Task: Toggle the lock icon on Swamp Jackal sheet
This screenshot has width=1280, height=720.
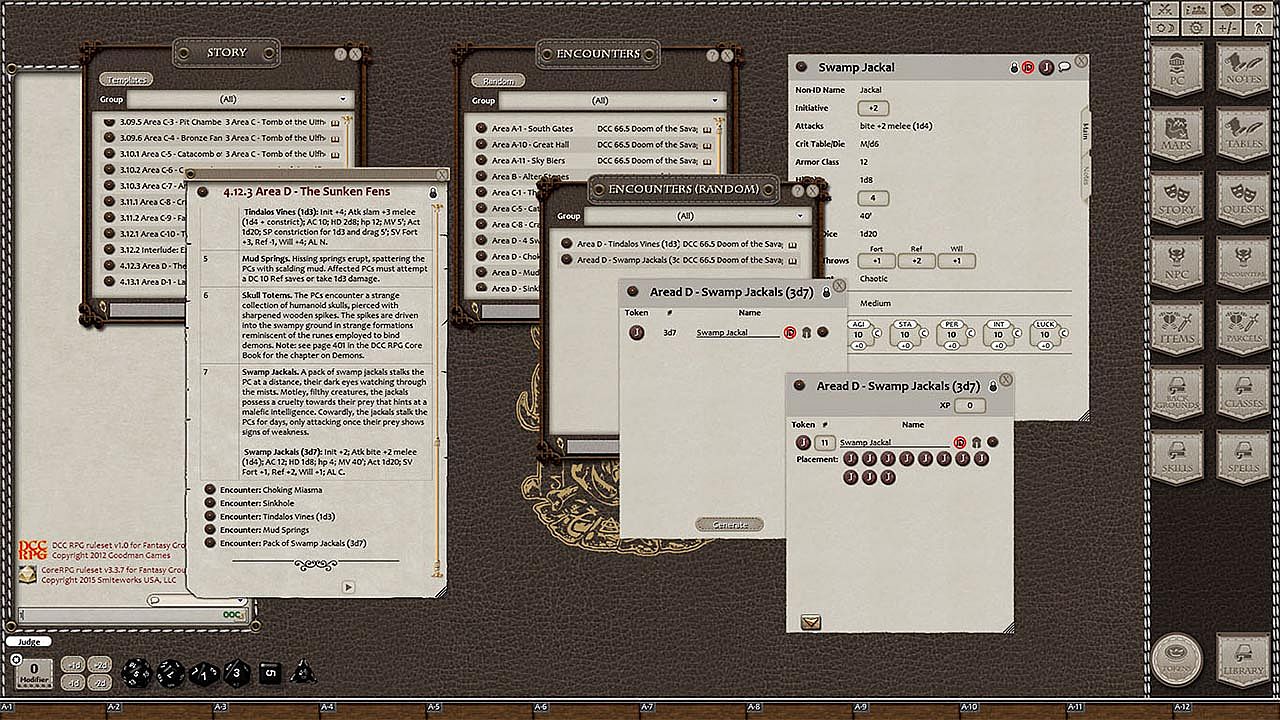Action: pos(1014,67)
